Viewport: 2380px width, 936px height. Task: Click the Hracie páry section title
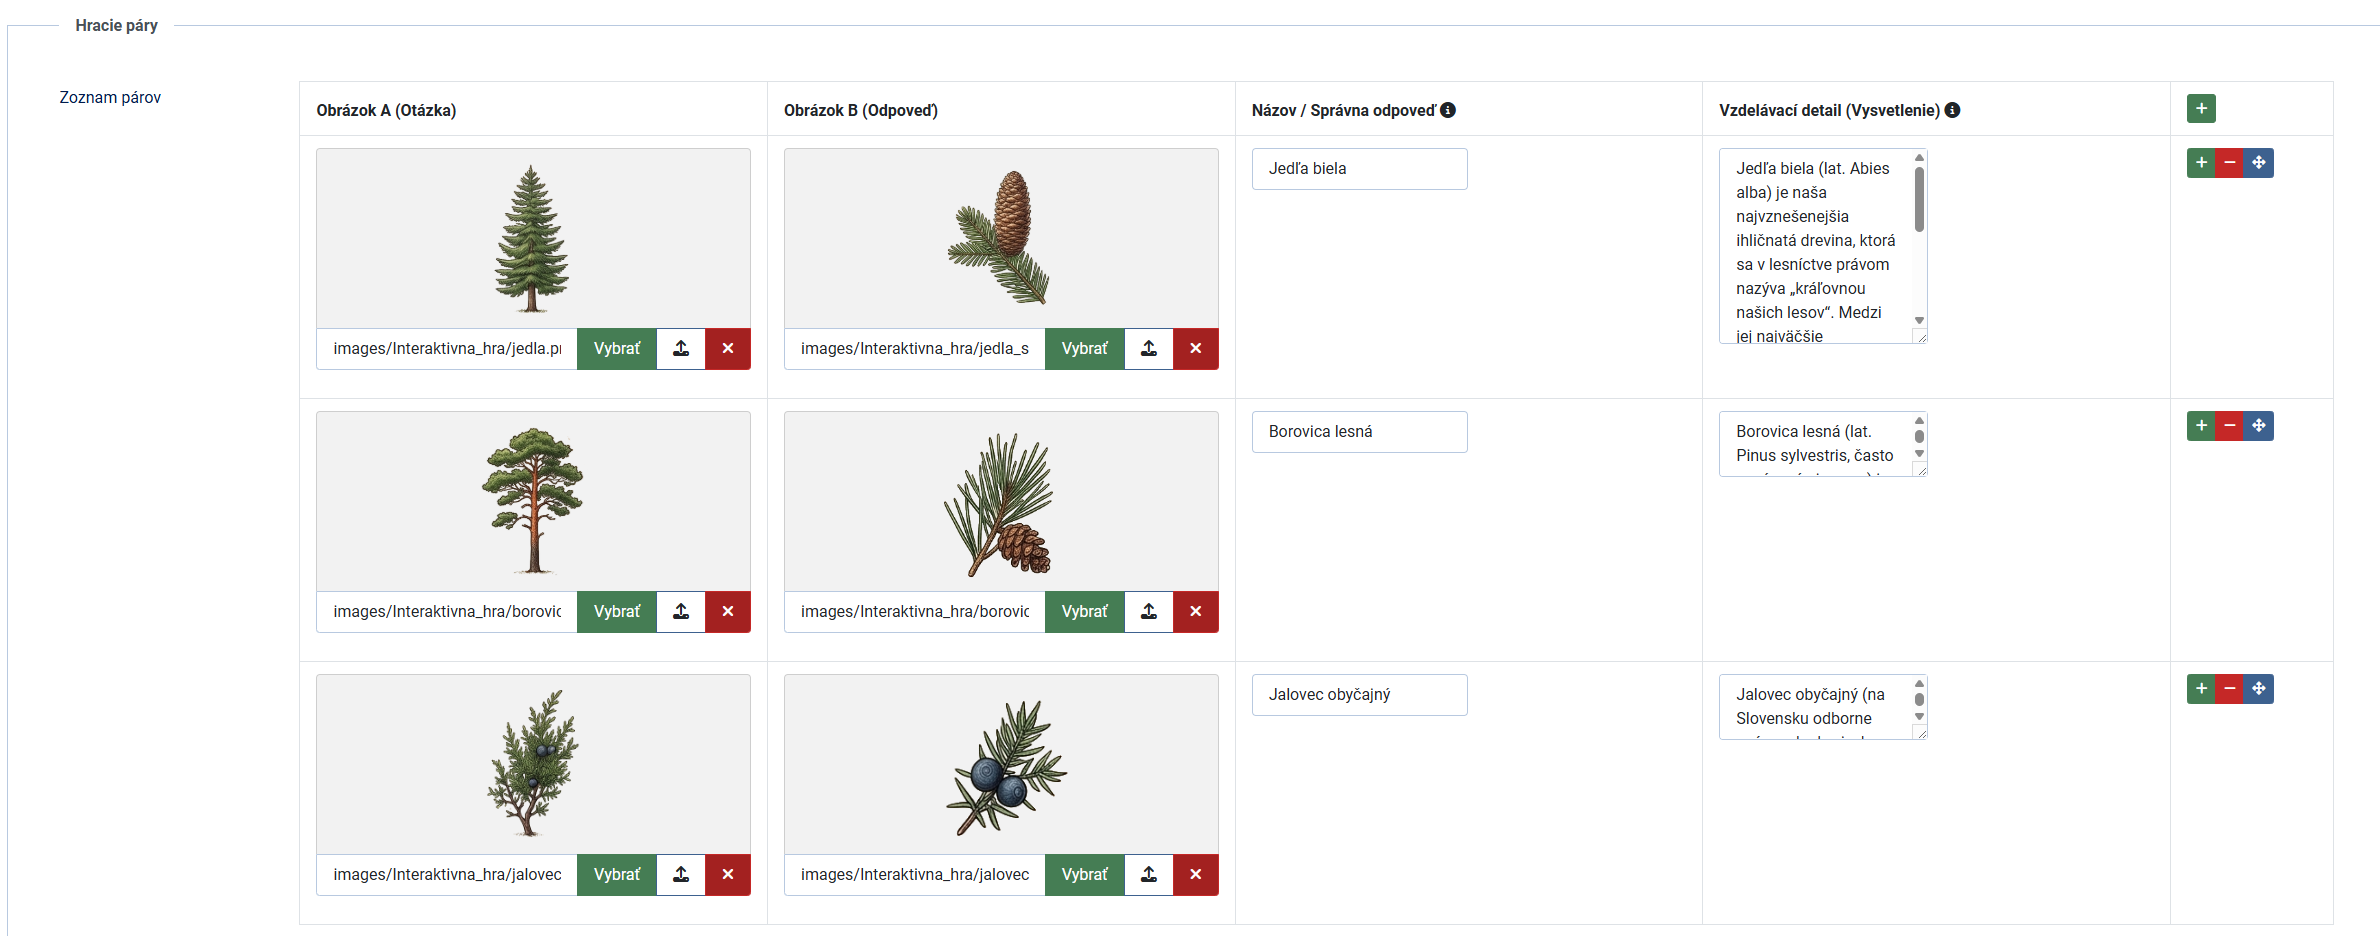(x=117, y=25)
